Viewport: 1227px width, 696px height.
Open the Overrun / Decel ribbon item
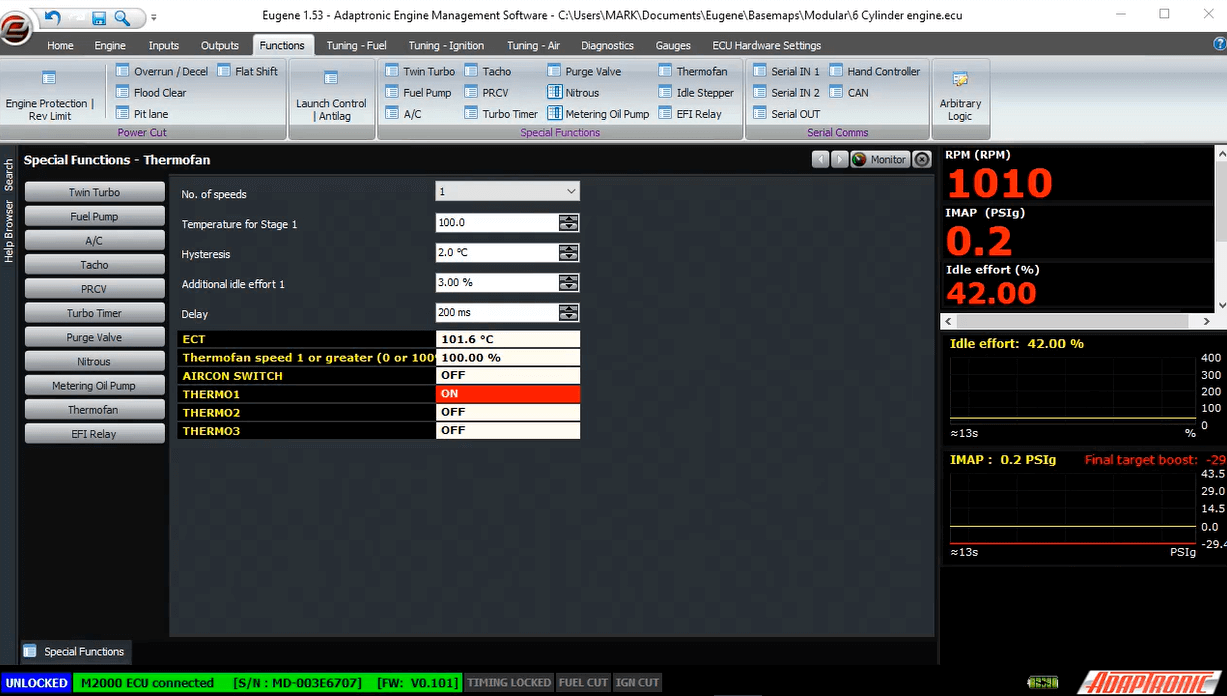click(161, 71)
